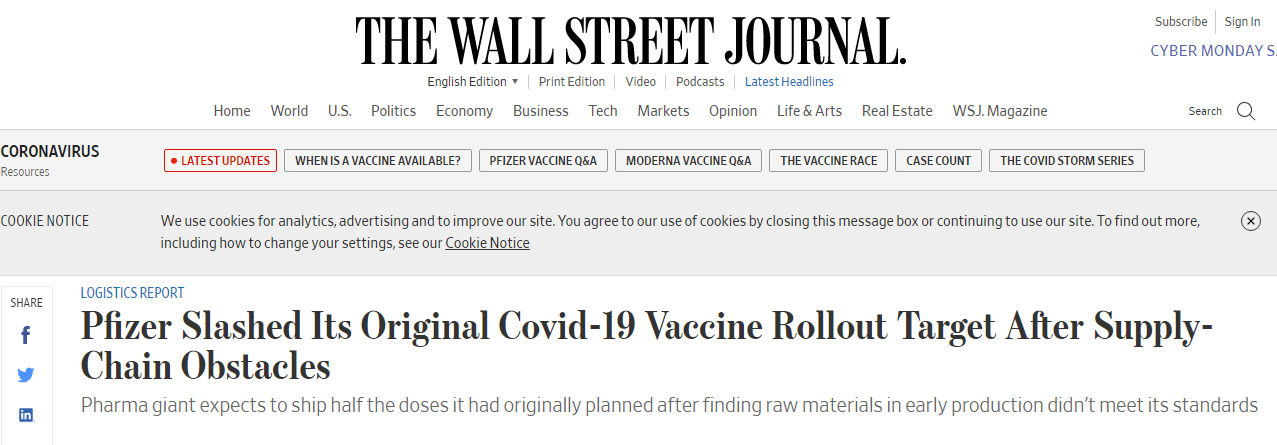
Task: Click the Logistics Report category label
Action: [x=133, y=293]
